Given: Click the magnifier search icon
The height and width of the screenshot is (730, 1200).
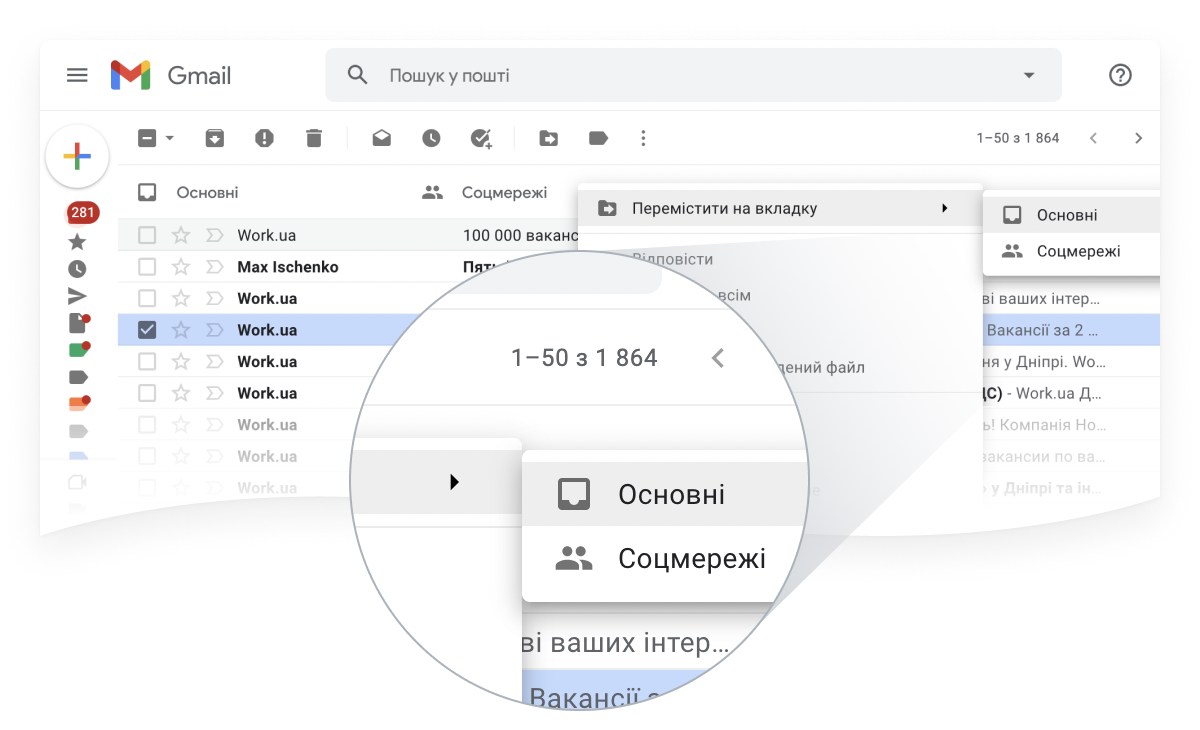Looking at the screenshot, I should click(357, 75).
